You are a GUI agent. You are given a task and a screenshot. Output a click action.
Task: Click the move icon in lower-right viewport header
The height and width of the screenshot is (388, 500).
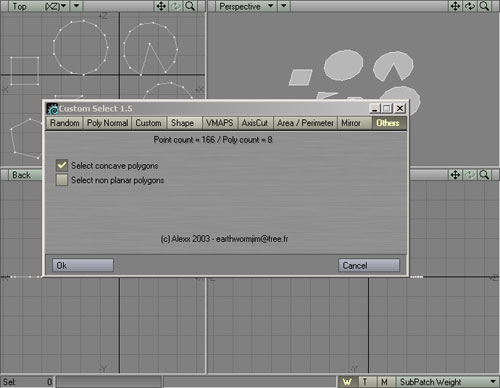pyautogui.click(x=455, y=175)
